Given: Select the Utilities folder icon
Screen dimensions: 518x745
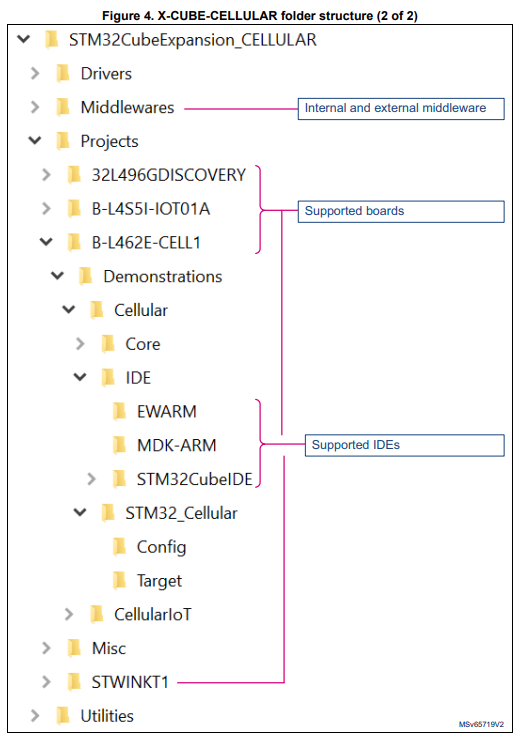Looking at the screenshot, I should [63, 716].
